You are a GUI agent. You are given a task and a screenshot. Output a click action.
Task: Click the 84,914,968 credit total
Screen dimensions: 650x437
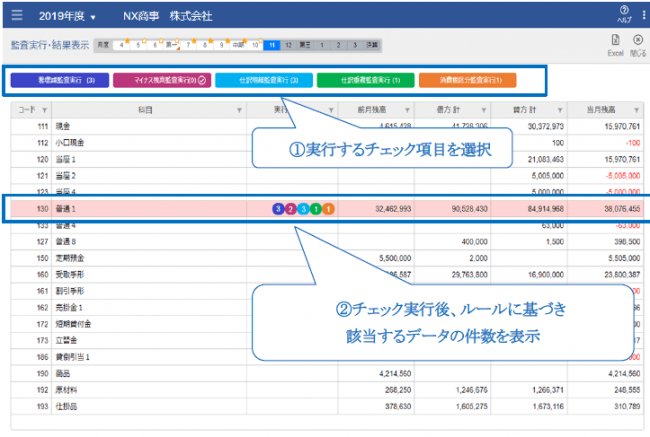click(546, 209)
